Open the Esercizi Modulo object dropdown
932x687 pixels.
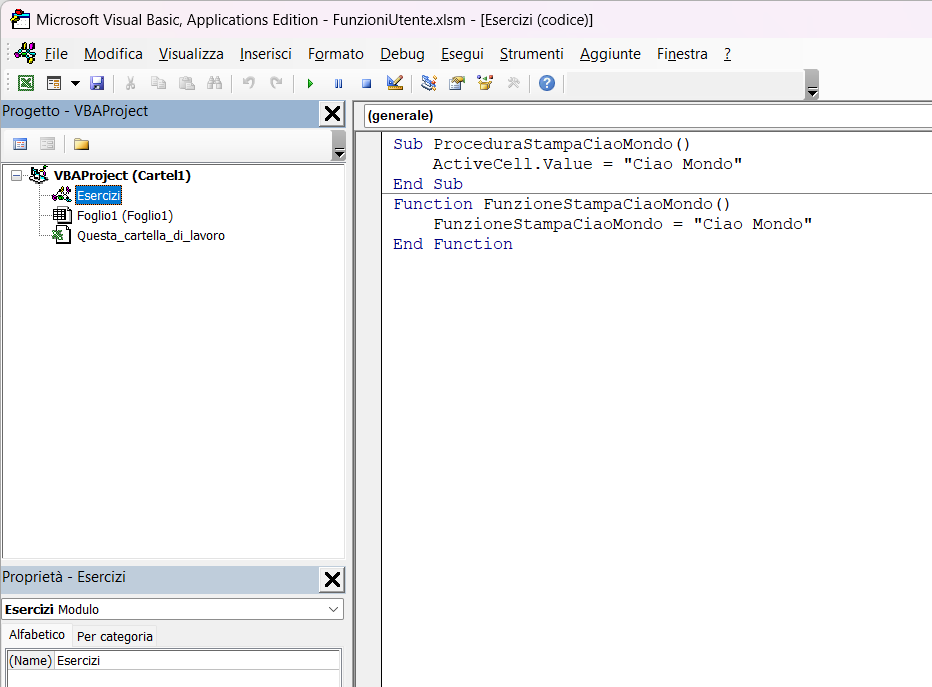333,609
